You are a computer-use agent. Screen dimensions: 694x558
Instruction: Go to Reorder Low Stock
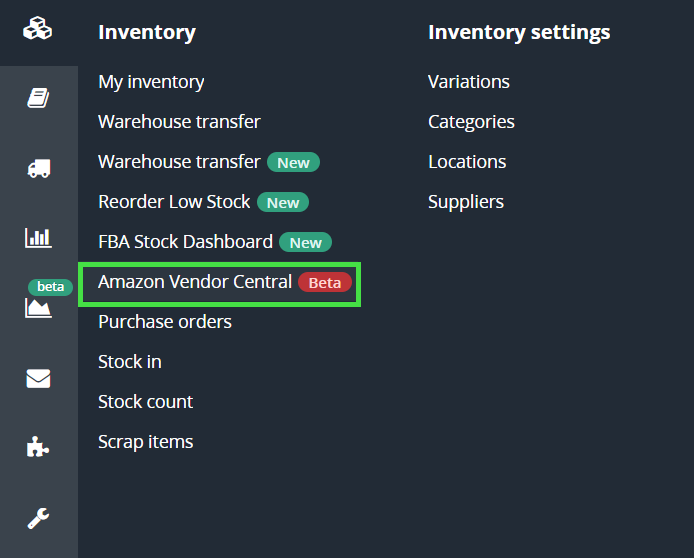coord(174,202)
